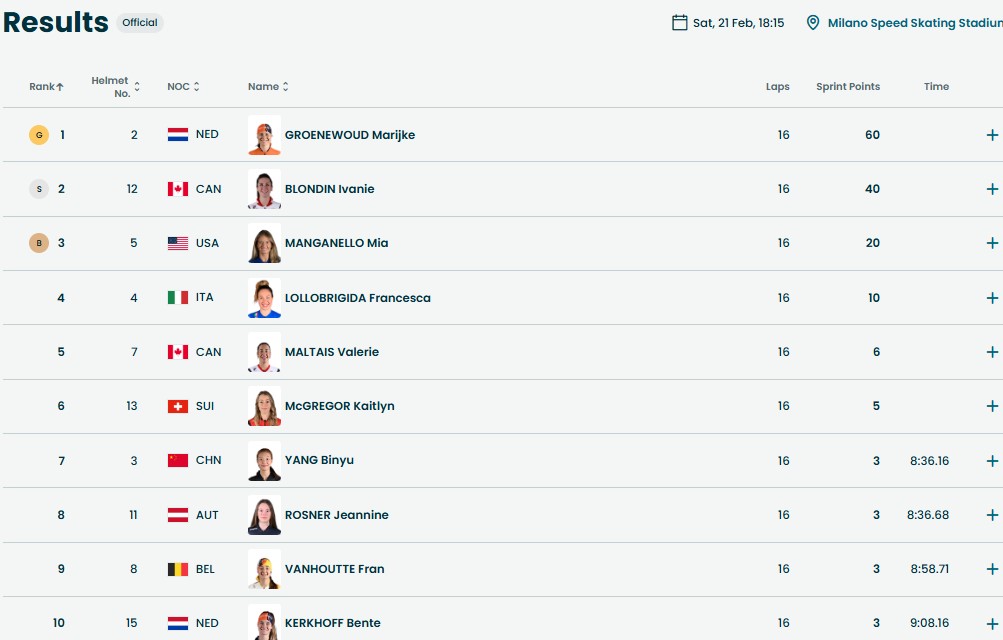
Task: Click the Switzerland flag icon
Action: (x=178, y=406)
